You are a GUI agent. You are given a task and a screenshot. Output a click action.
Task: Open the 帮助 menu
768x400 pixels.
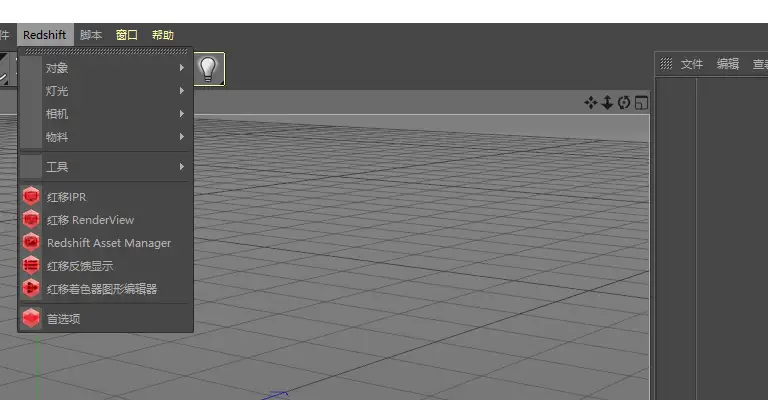[x=163, y=35]
